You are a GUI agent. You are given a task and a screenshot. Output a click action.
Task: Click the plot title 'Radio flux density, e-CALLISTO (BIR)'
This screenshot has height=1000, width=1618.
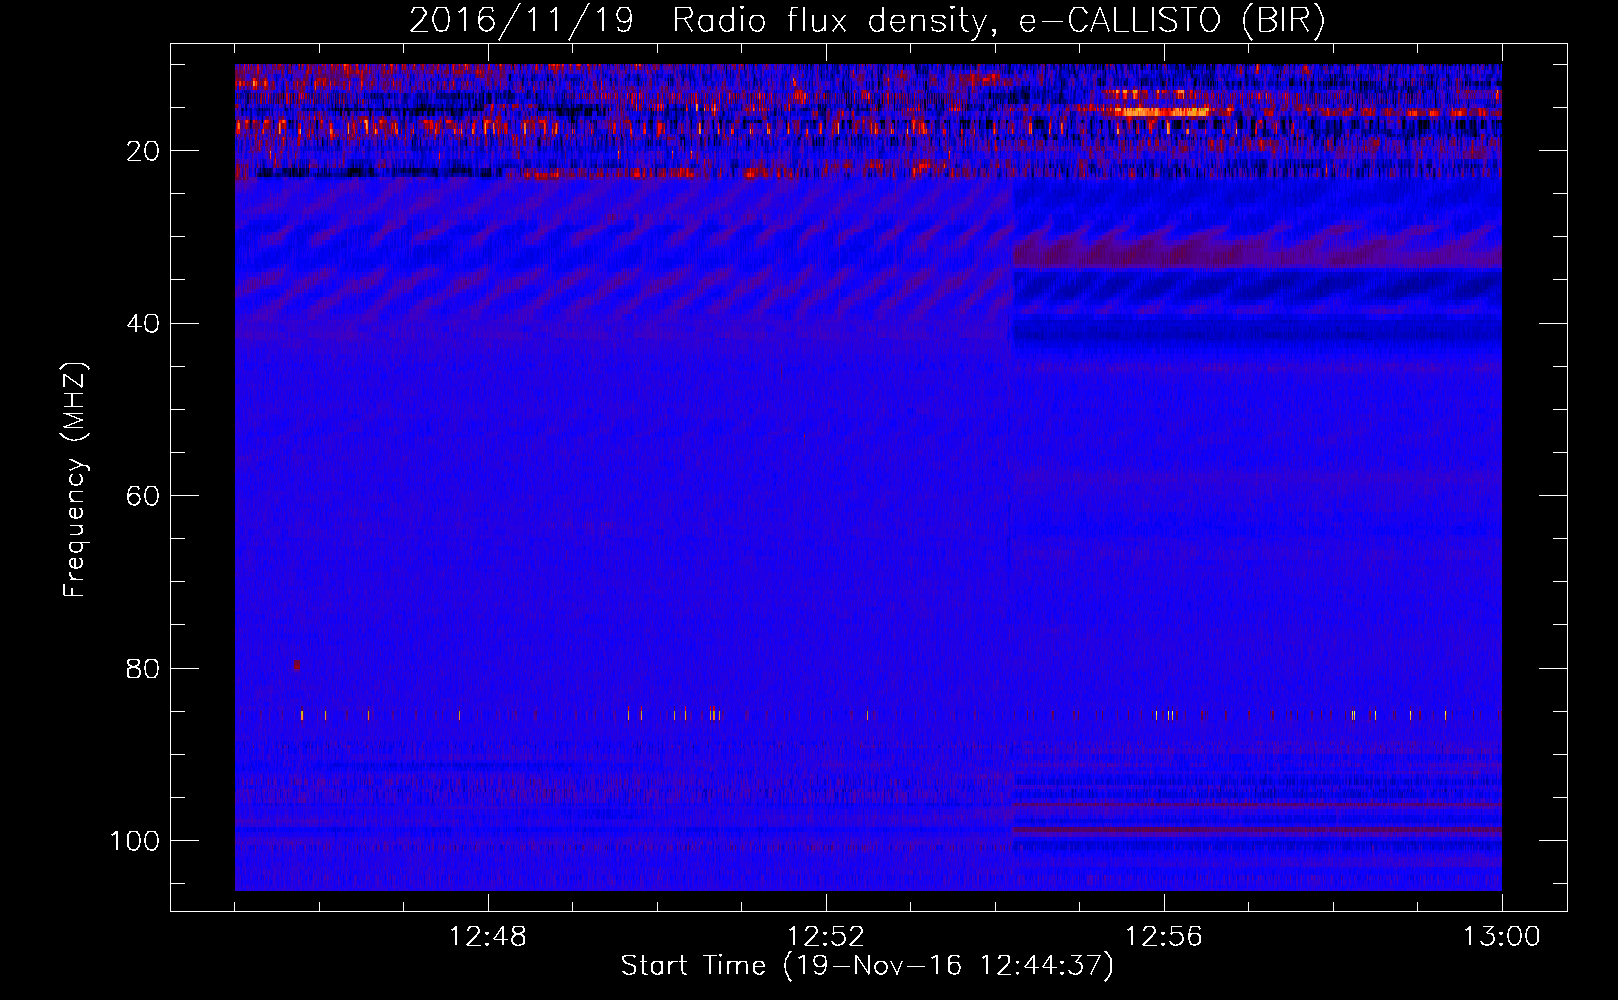click(999, 21)
